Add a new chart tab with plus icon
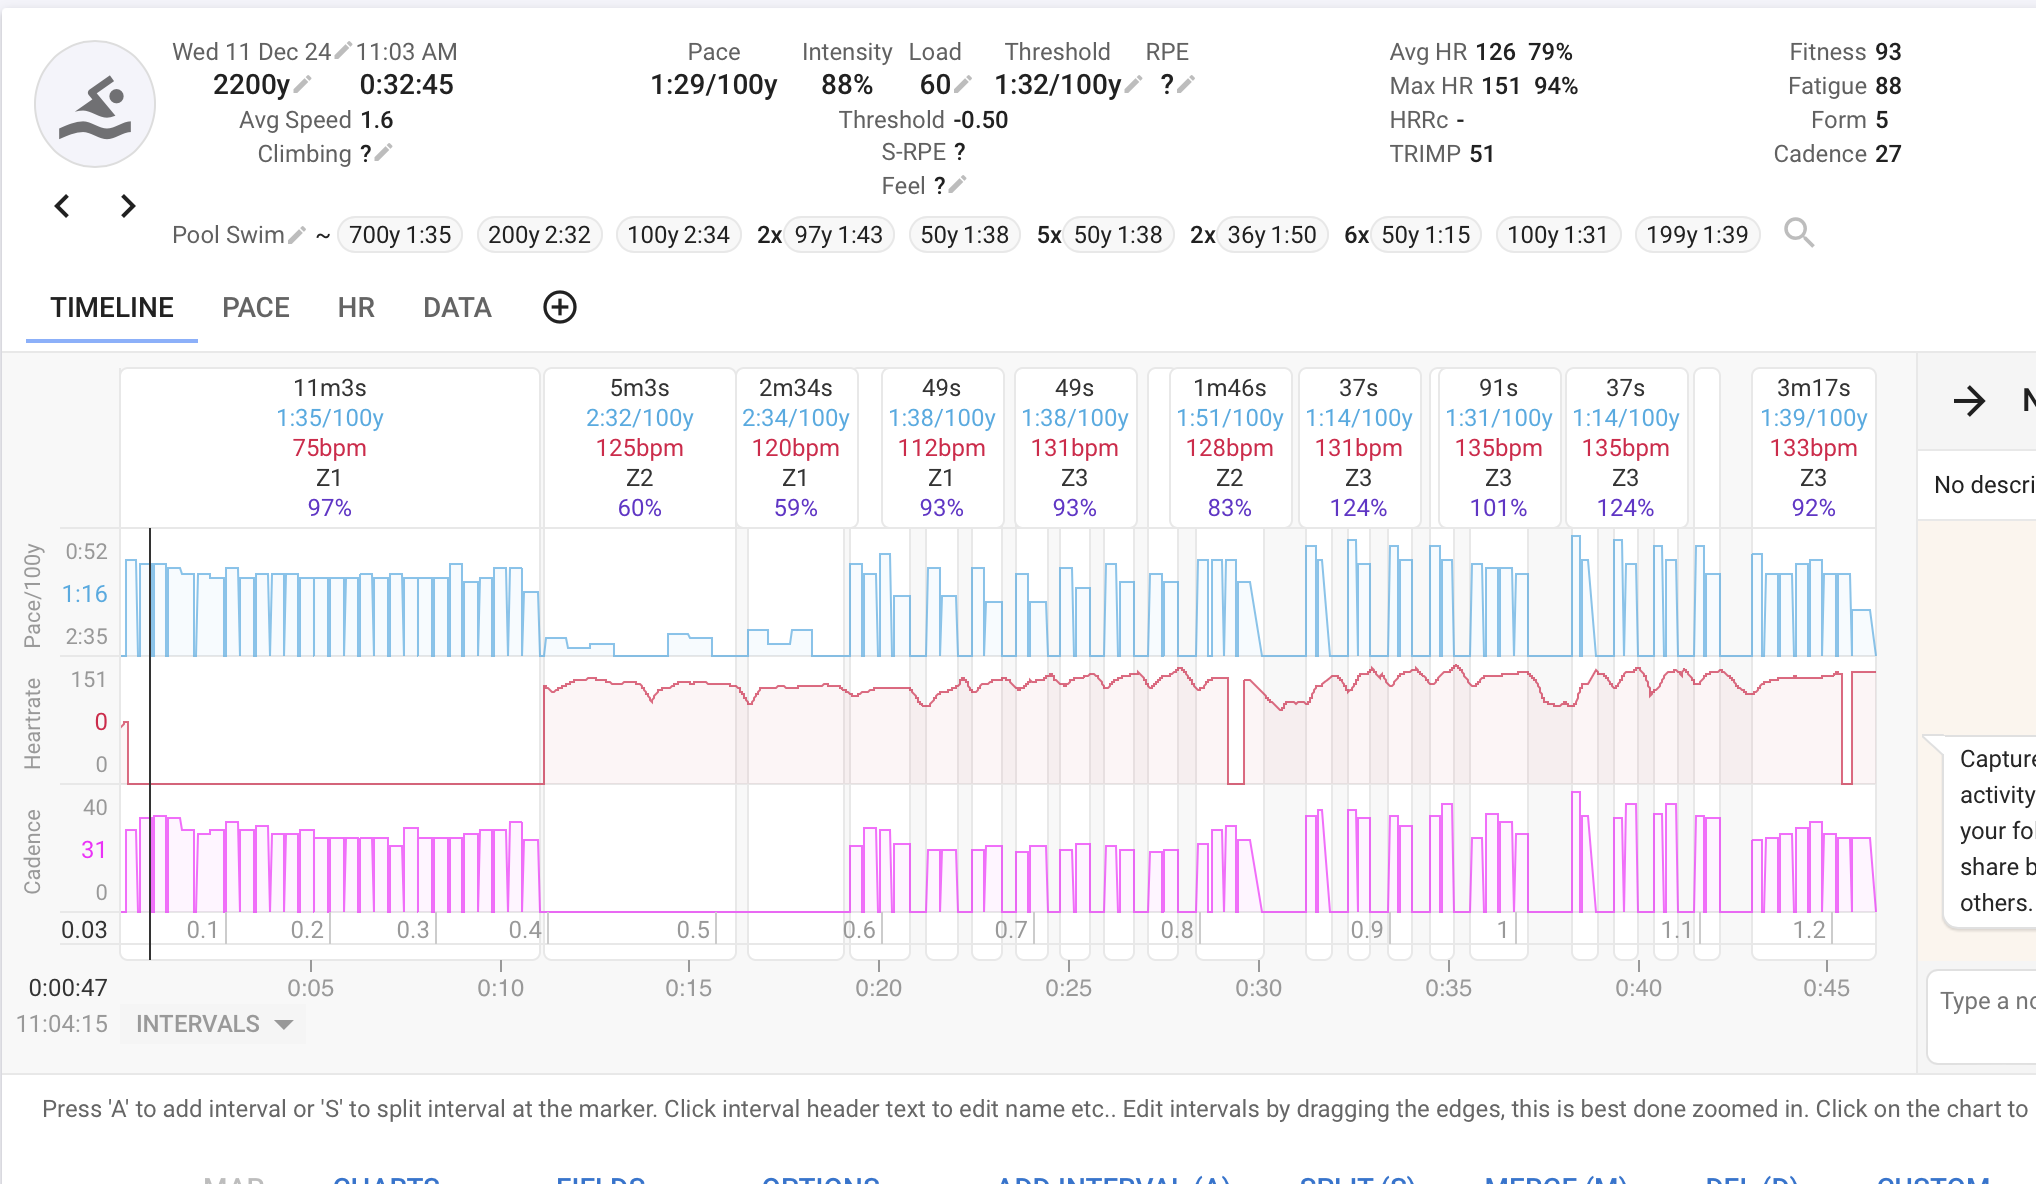The width and height of the screenshot is (2036, 1184). click(x=560, y=307)
